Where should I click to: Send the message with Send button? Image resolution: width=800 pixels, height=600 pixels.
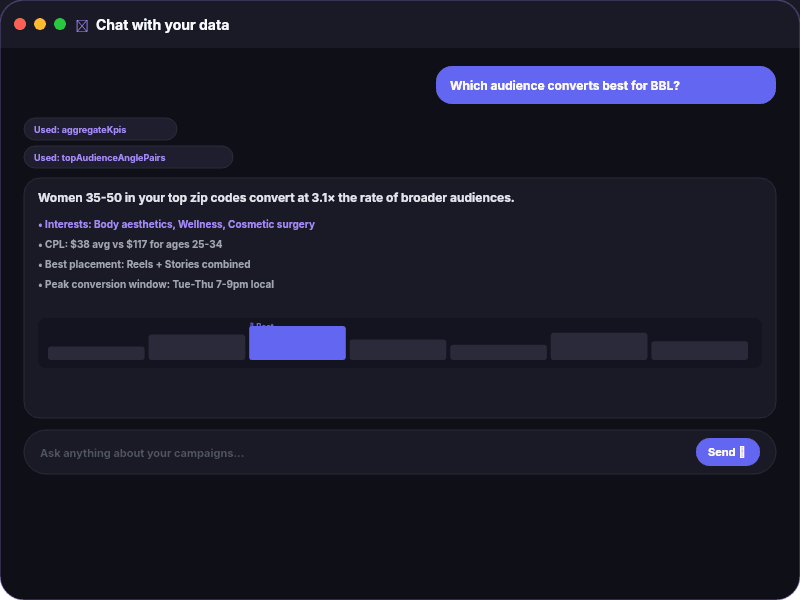728,452
